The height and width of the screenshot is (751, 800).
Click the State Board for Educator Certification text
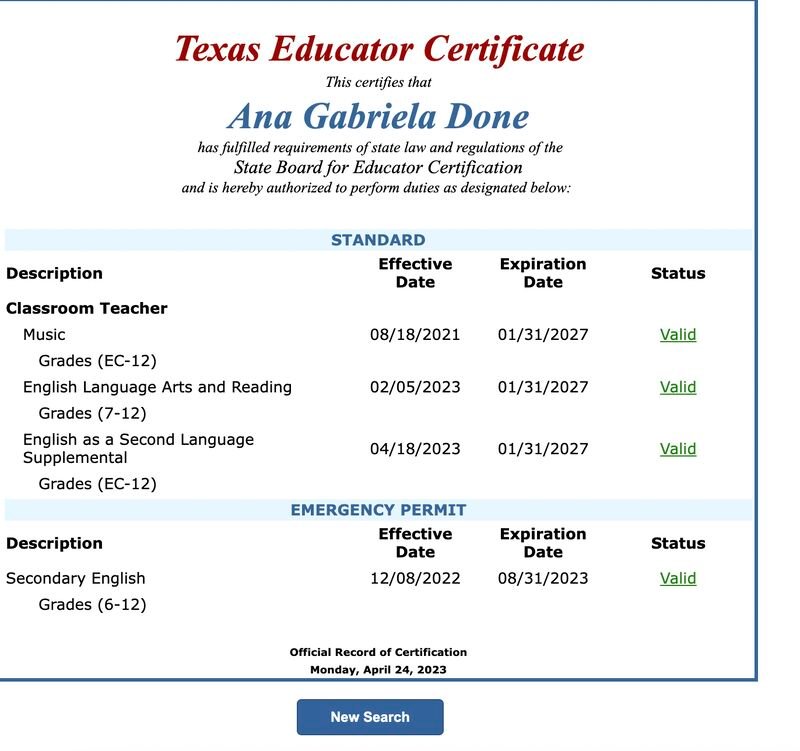(x=378, y=167)
